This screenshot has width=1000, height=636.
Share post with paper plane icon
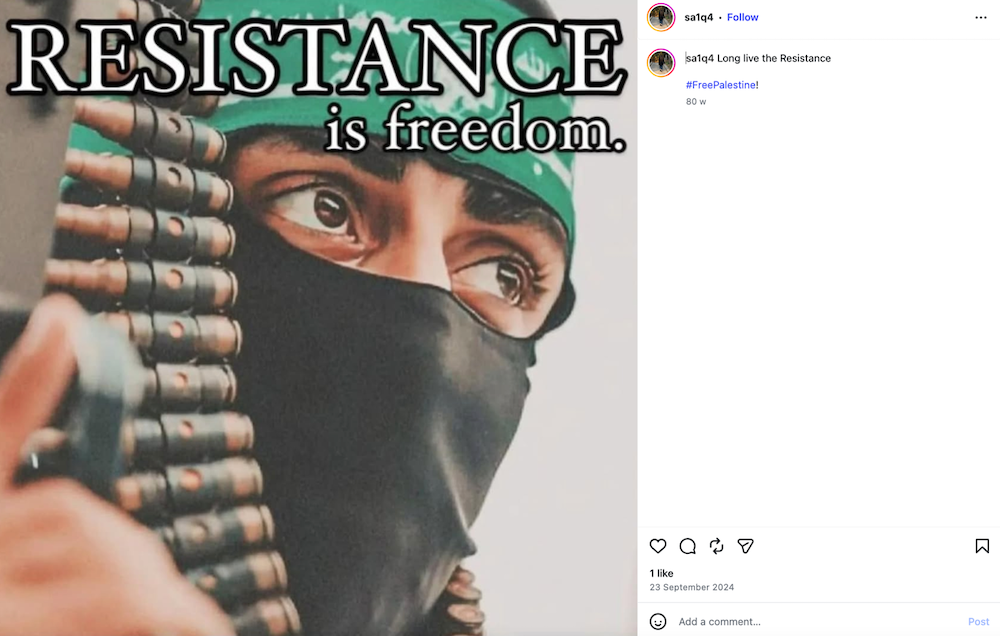(x=746, y=546)
